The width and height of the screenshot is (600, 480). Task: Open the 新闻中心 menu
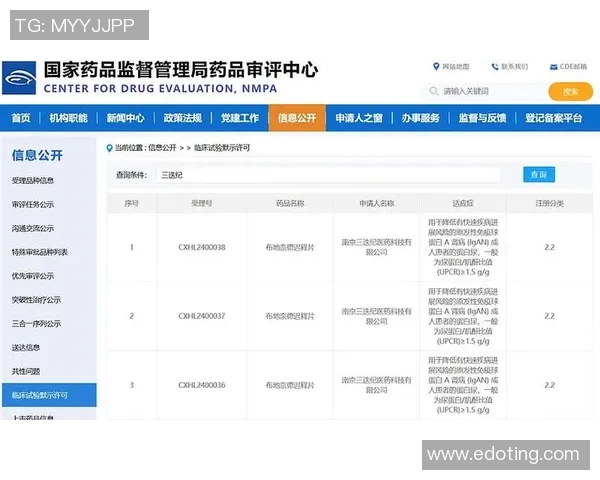[x=126, y=118]
